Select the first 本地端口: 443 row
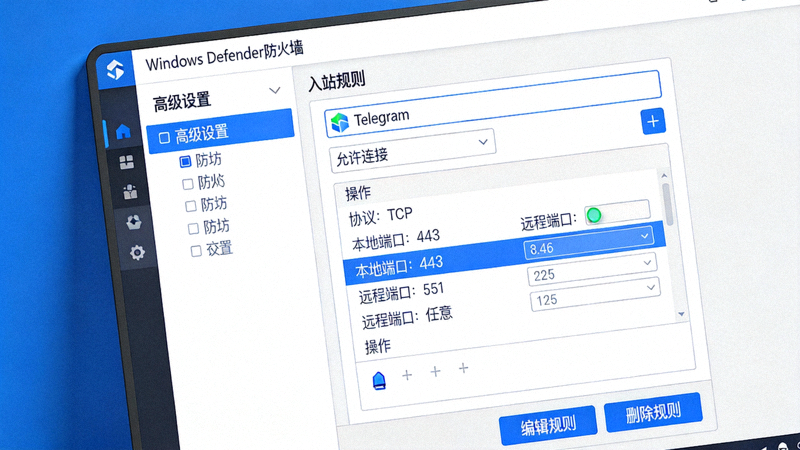Image resolution: width=800 pixels, height=450 pixels. point(396,240)
